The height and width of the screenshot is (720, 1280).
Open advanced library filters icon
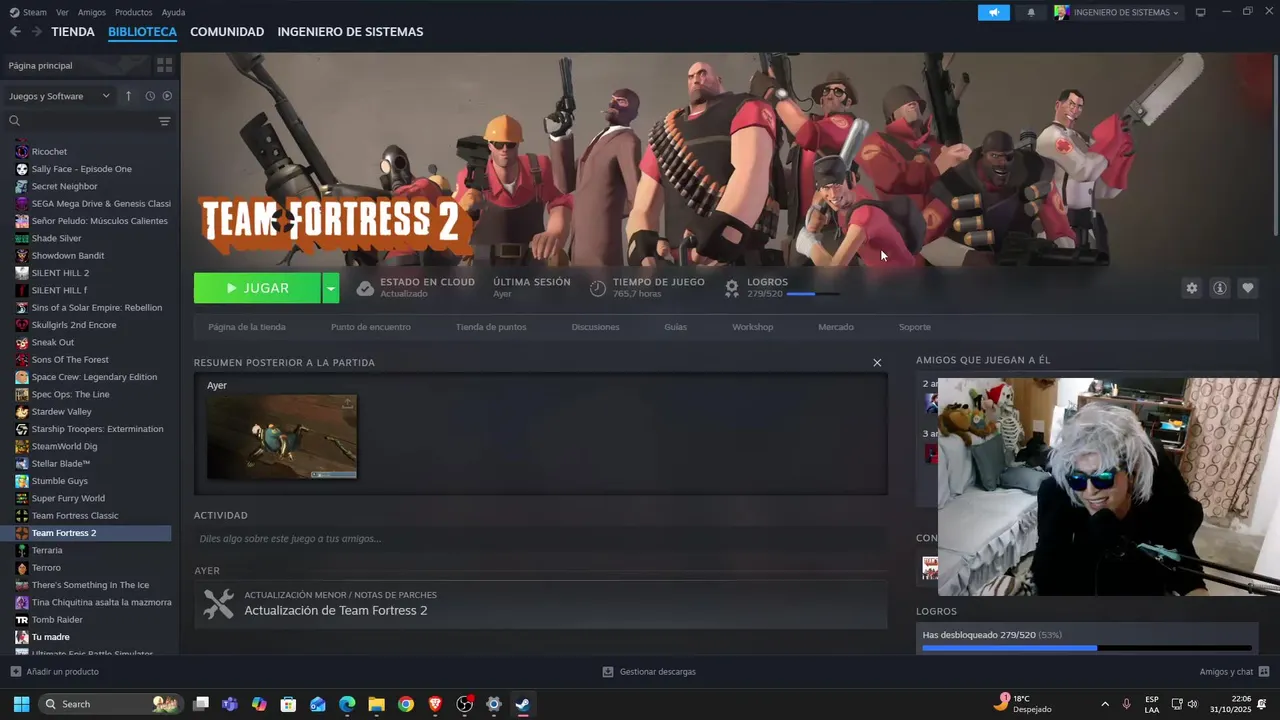pyautogui.click(x=165, y=121)
